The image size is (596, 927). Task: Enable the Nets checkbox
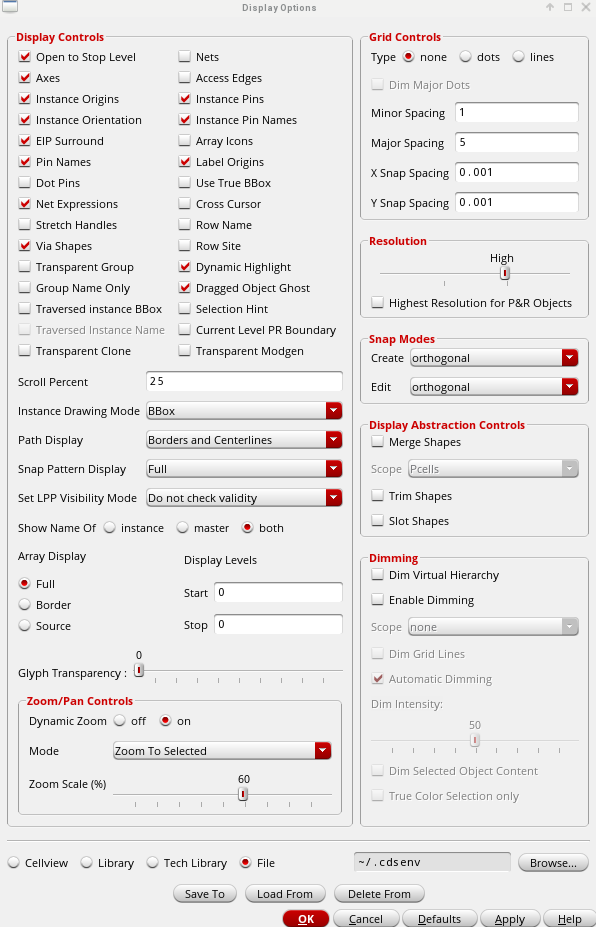pyautogui.click(x=184, y=57)
